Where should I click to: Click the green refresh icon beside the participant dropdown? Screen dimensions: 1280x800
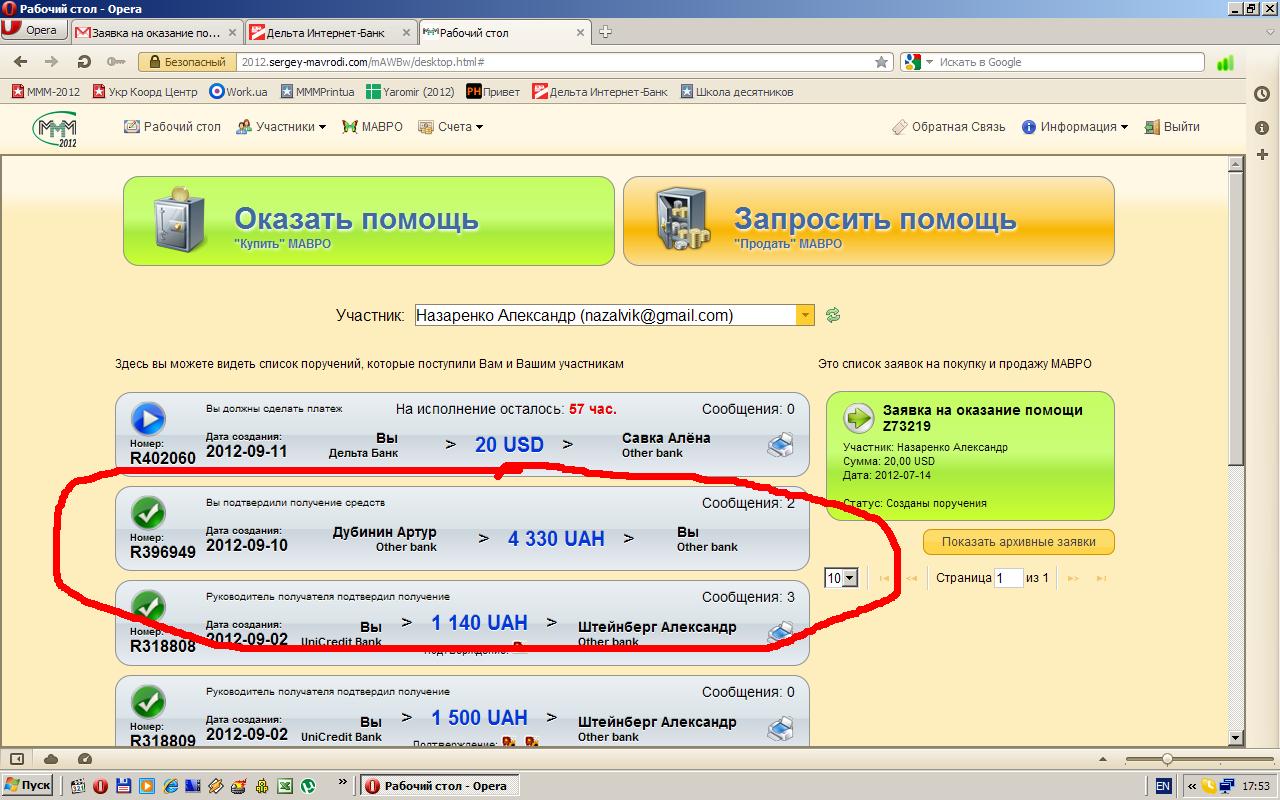coord(833,315)
